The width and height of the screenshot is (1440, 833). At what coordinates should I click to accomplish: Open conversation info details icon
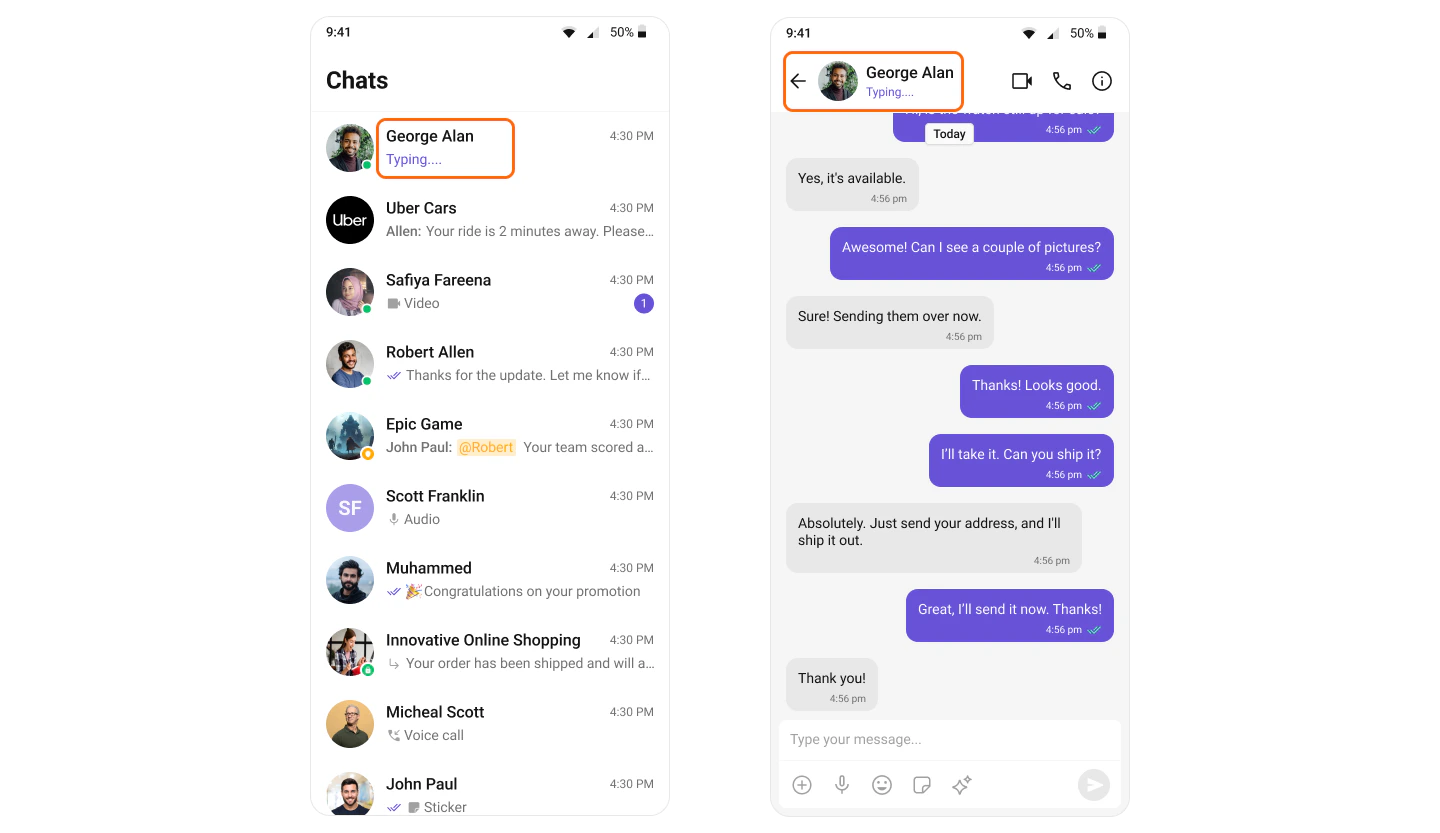click(x=1102, y=81)
